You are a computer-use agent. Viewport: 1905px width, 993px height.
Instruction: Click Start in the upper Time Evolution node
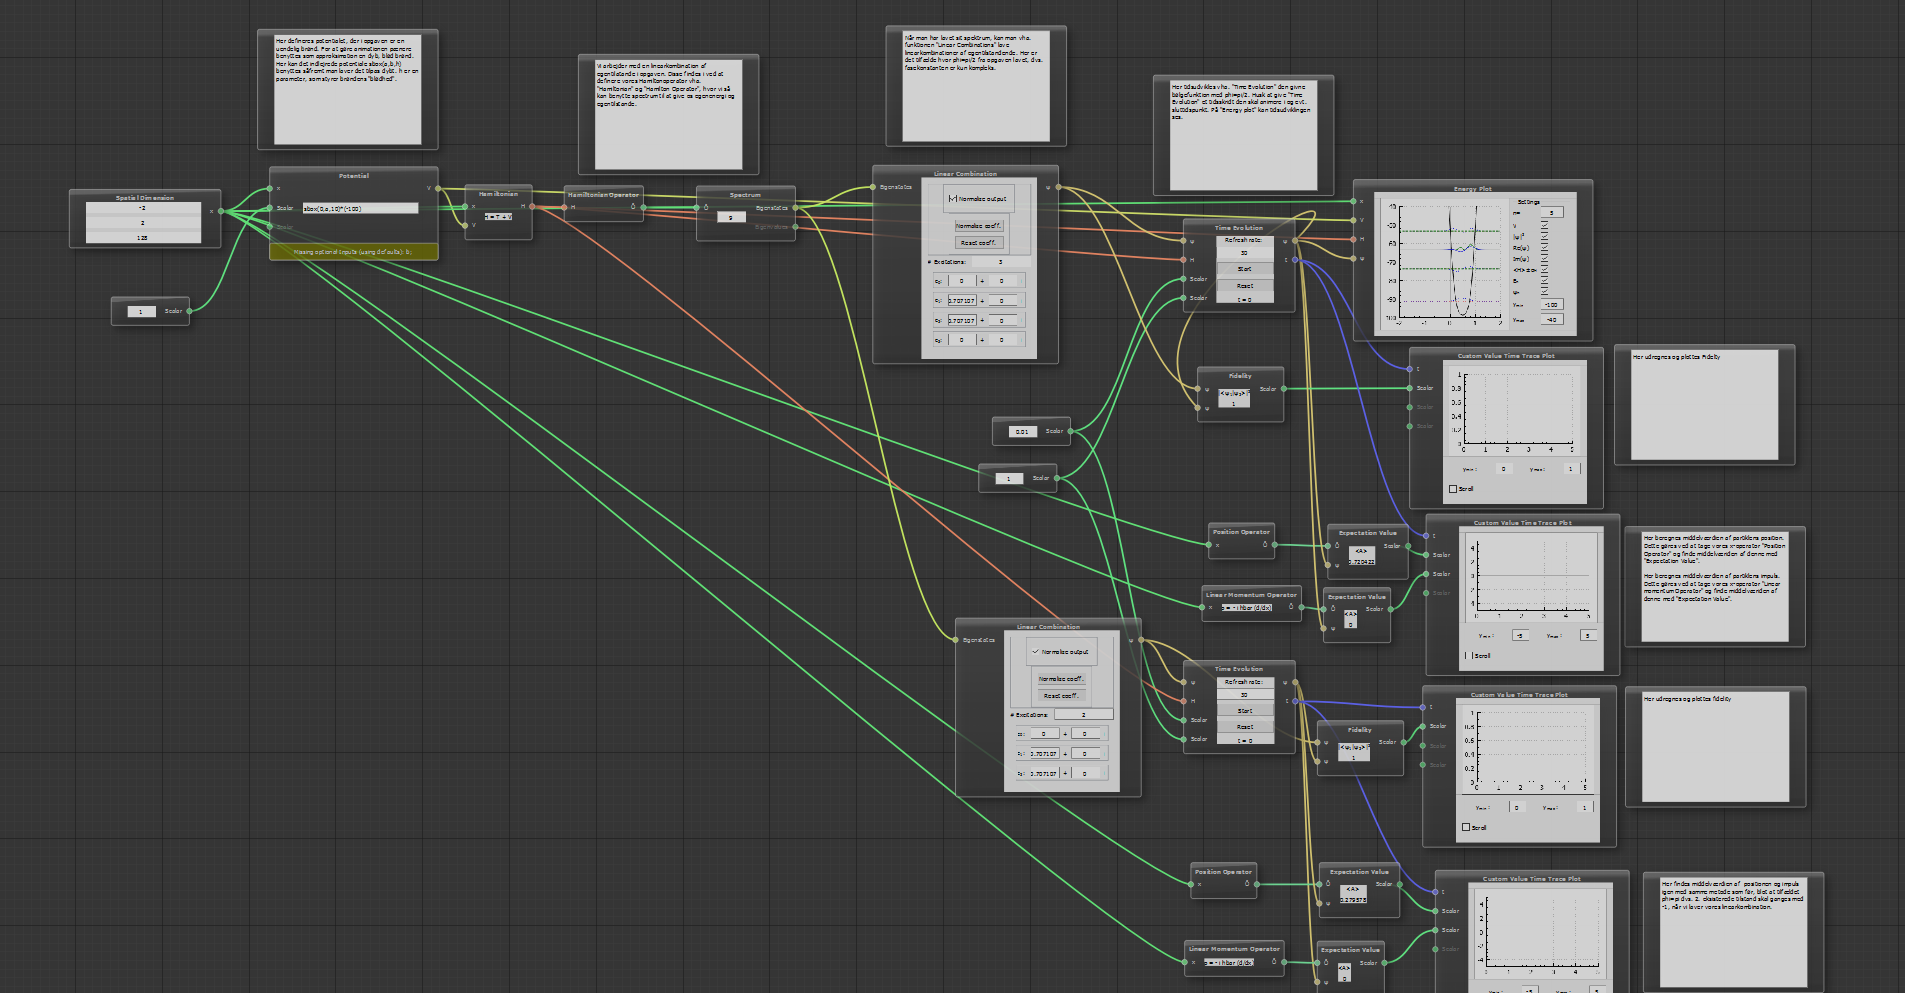(1244, 269)
